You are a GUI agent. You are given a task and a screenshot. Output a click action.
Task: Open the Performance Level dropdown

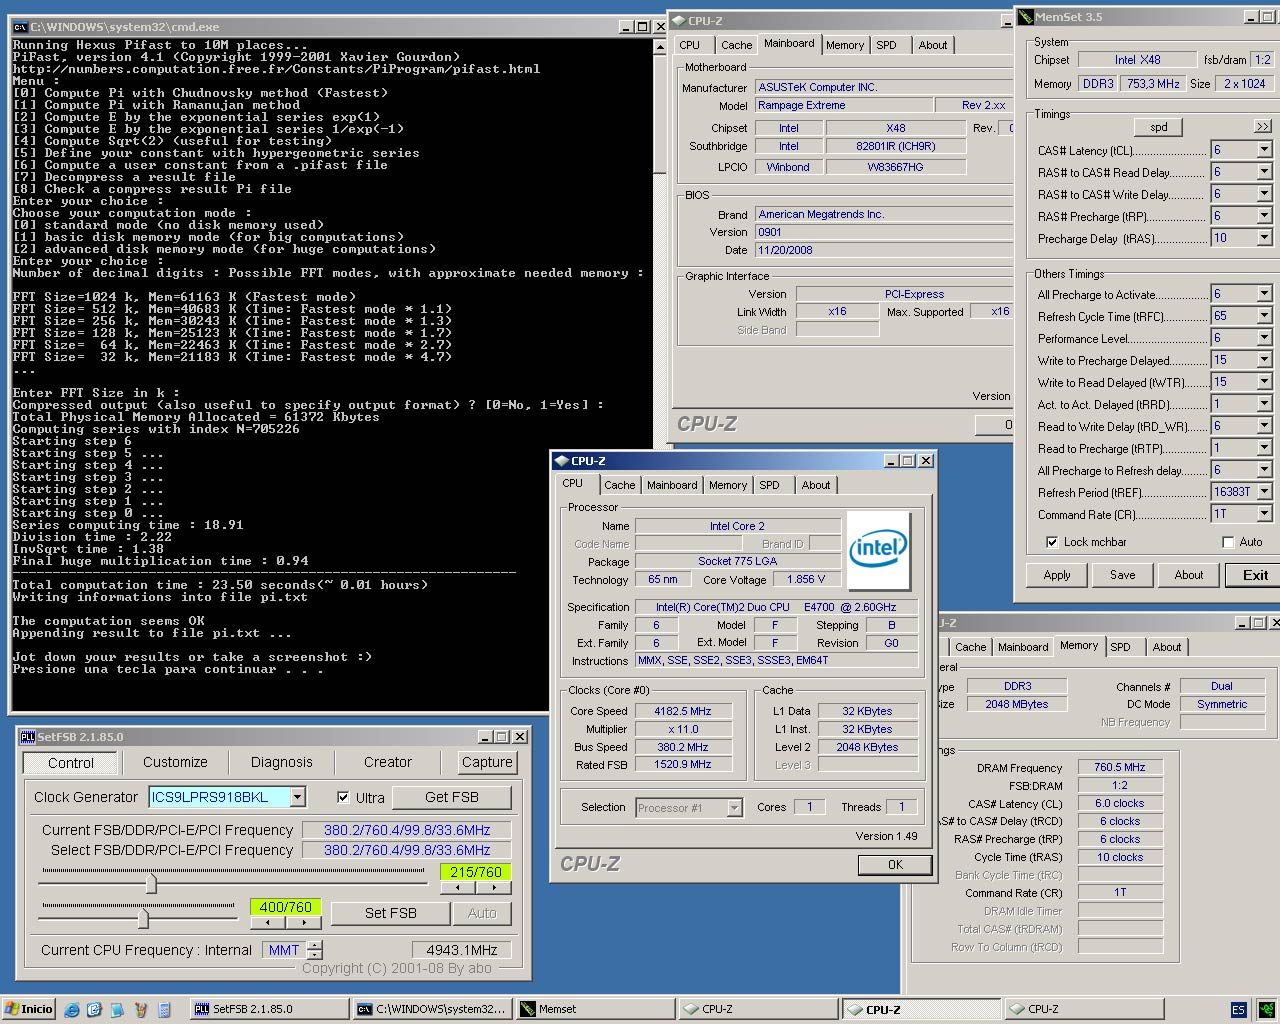(x=1265, y=338)
